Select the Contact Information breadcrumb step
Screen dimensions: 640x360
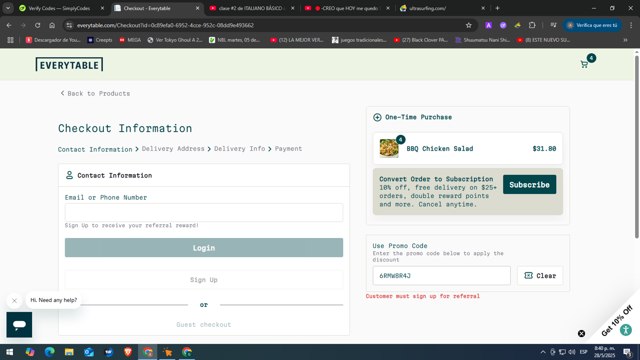tap(95, 149)
